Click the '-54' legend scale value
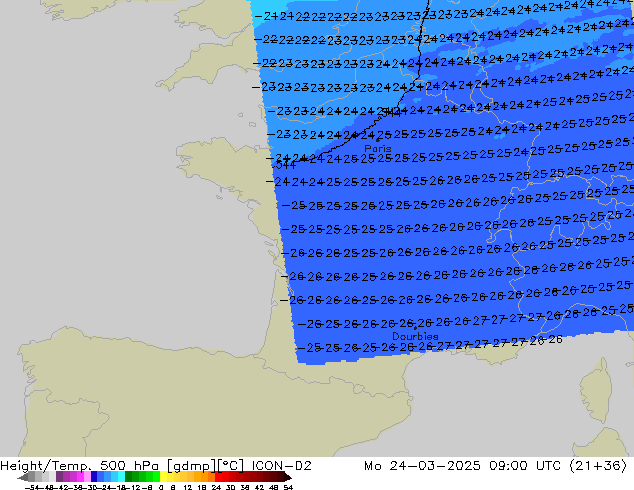Viewport: 634px width, 490px height. pyautogui.click(x=32, y=487)
